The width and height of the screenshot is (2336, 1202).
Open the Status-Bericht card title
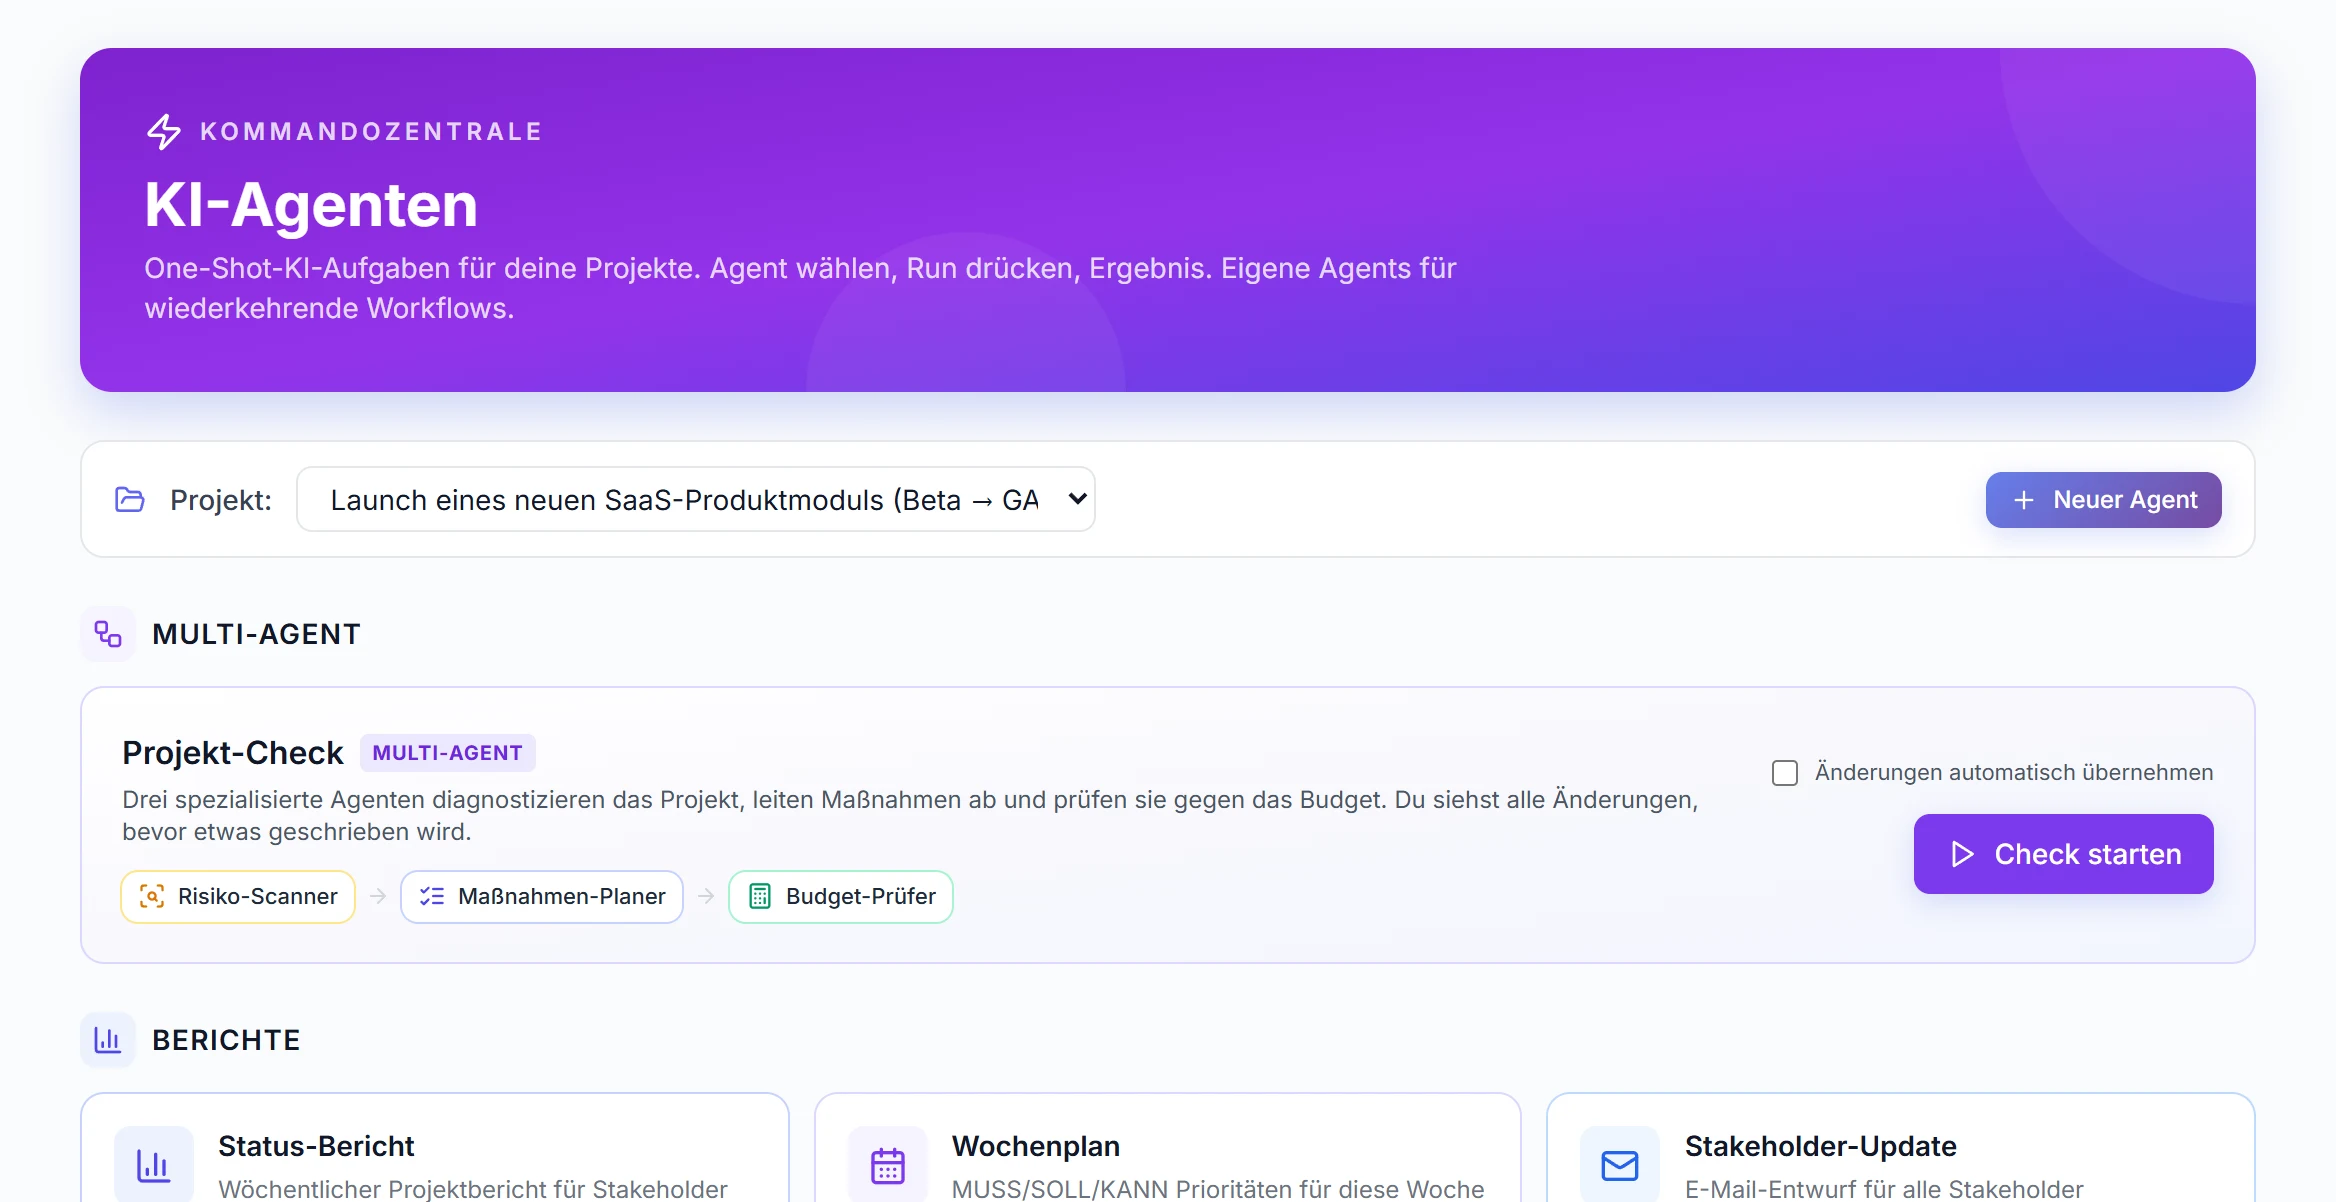[x=316, y=1146]
